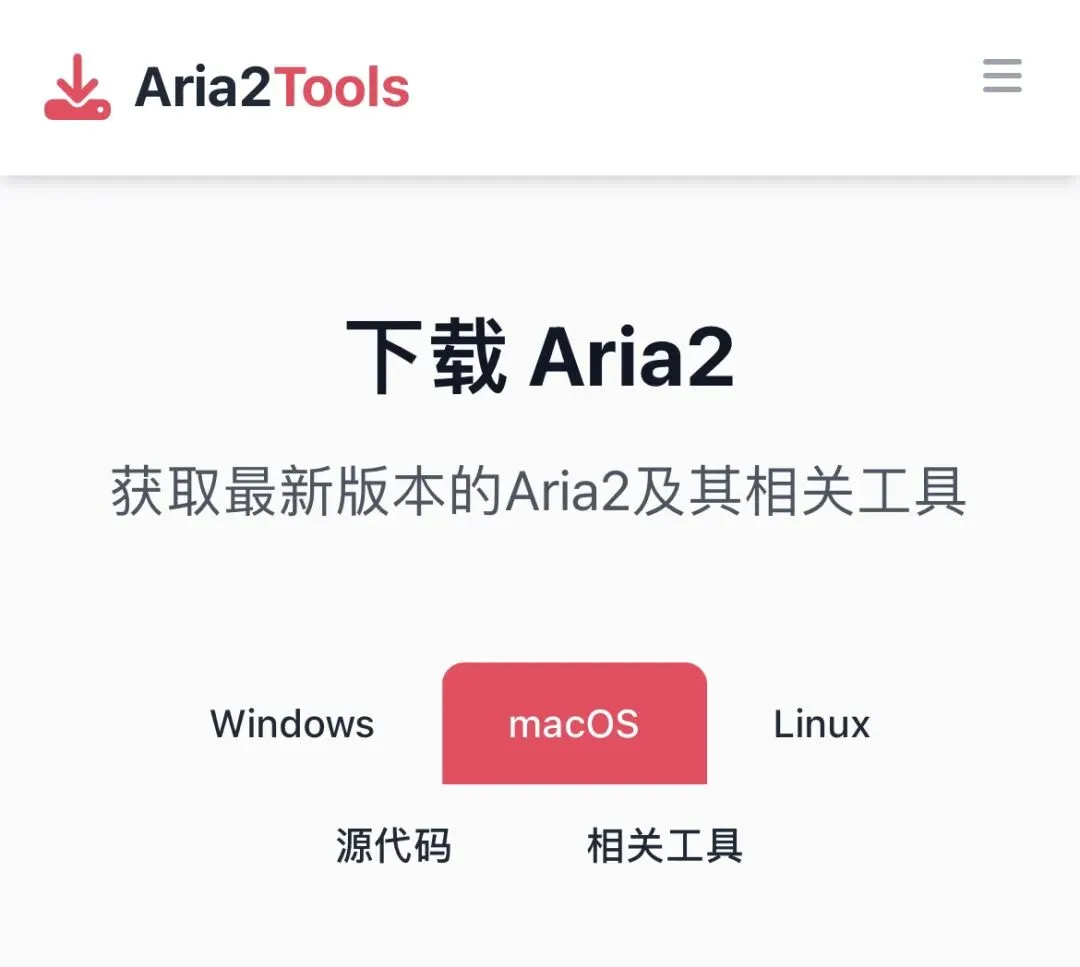Screen dimensions: 1080x967
Task: Select the highlighted macOS tab
Action: [x=574, y=724]
